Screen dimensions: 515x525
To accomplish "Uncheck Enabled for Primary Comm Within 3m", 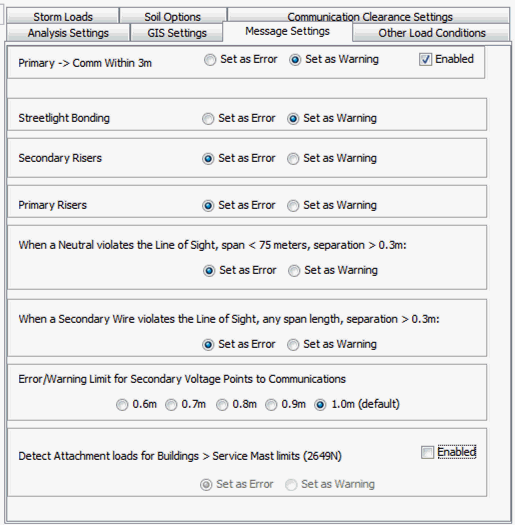I will point(425,60).
